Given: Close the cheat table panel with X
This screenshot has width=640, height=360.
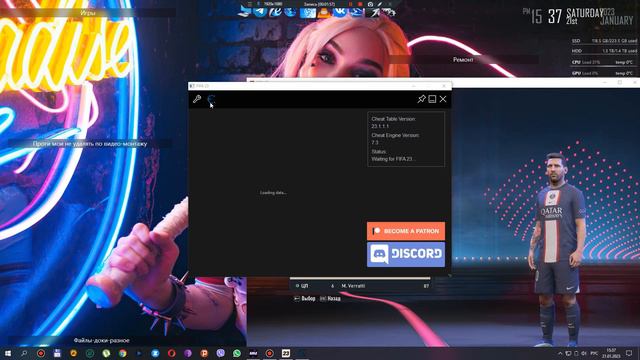Looking at the screenshot, I should pos(443,99).
